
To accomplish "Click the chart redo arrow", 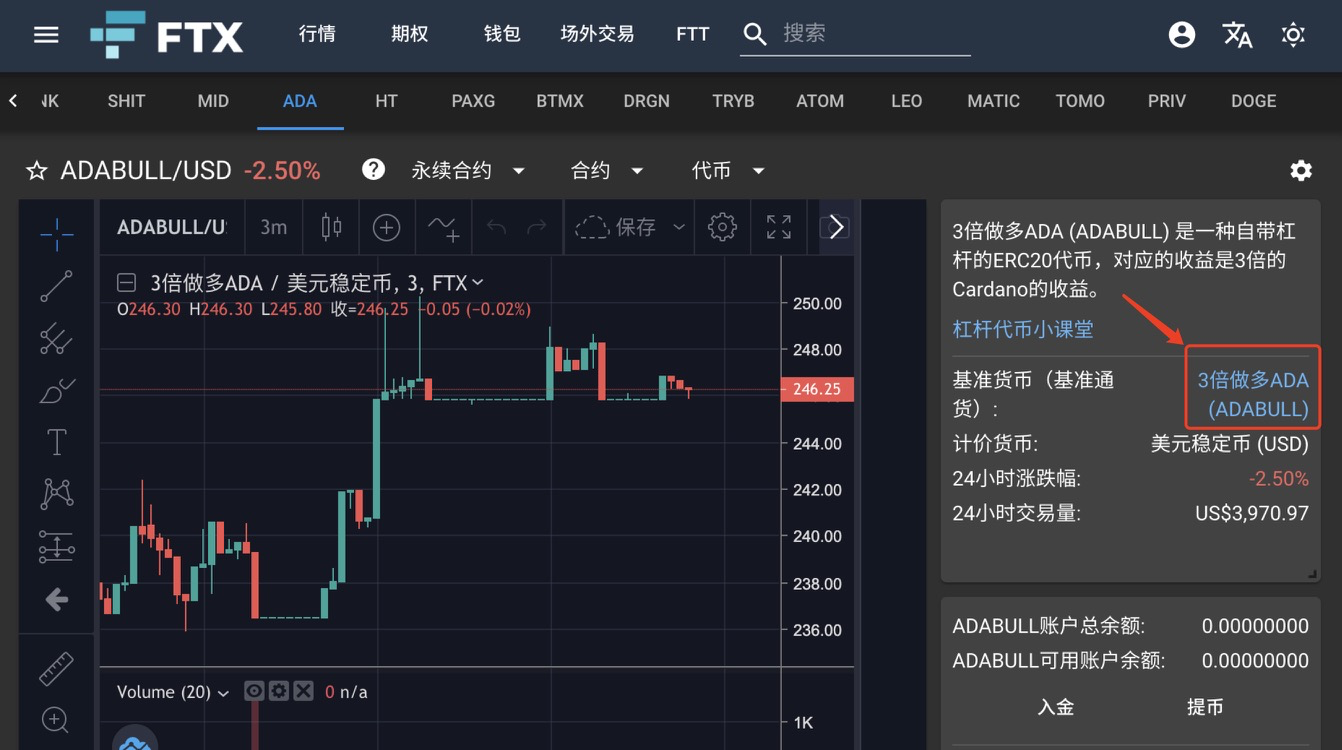I will click(x=537, y=227).
